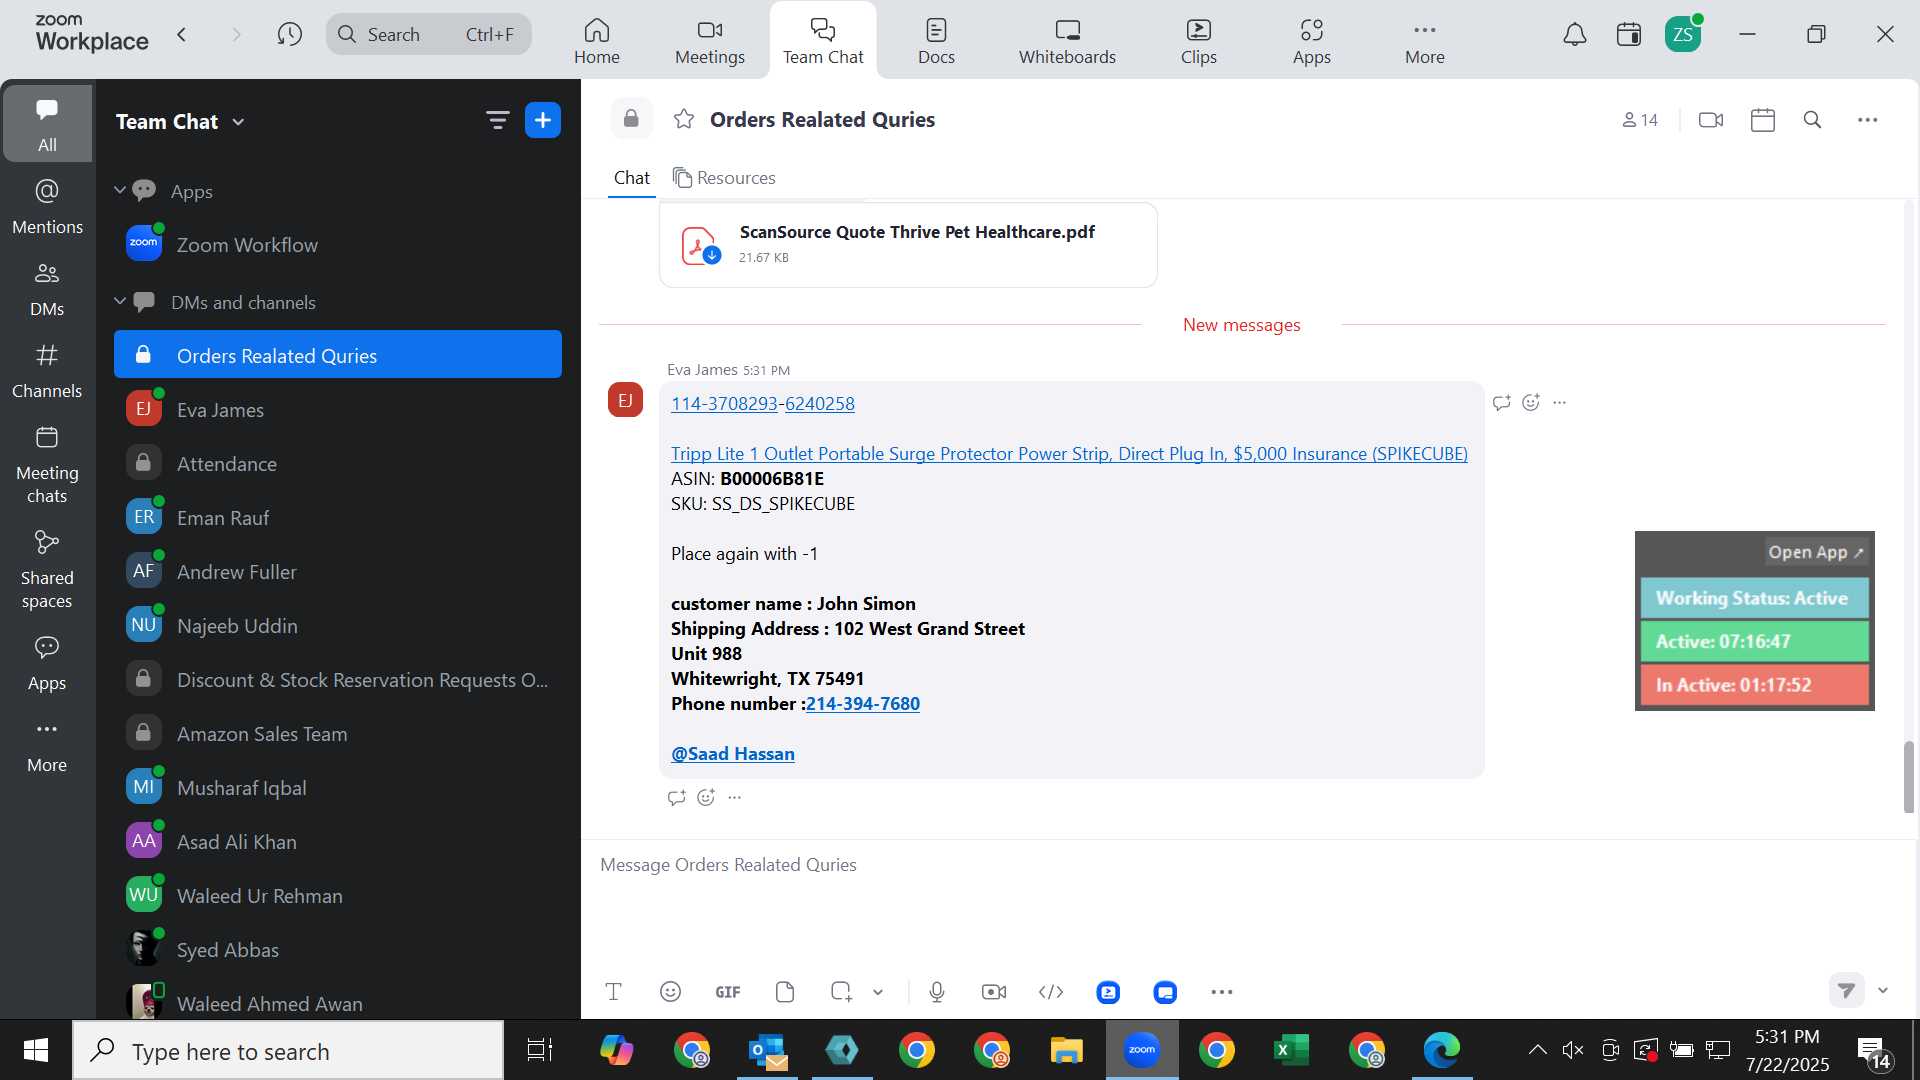
Task: Open channel more options ellipsis
Action: click(x=1867, y=120)
